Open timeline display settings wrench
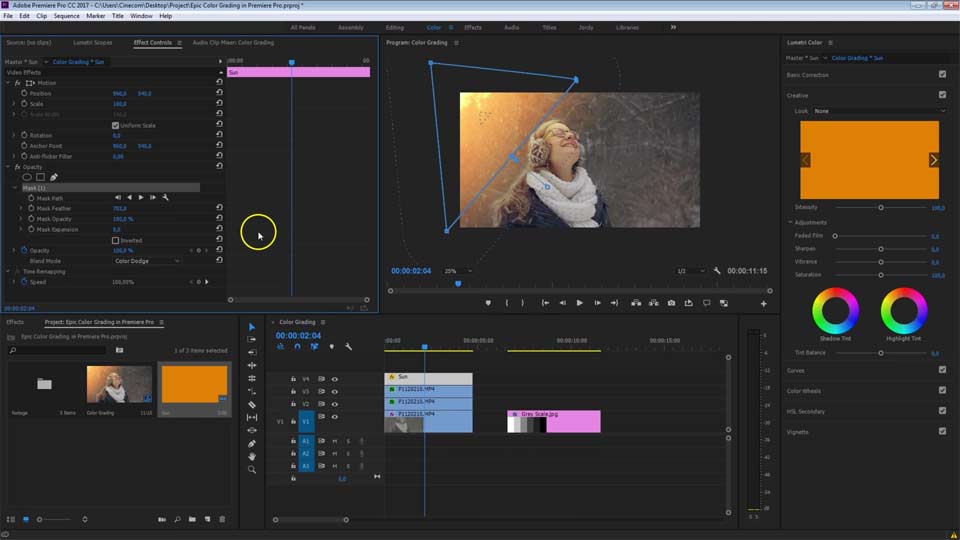960x540 pixels. click(x=348, y=347)
